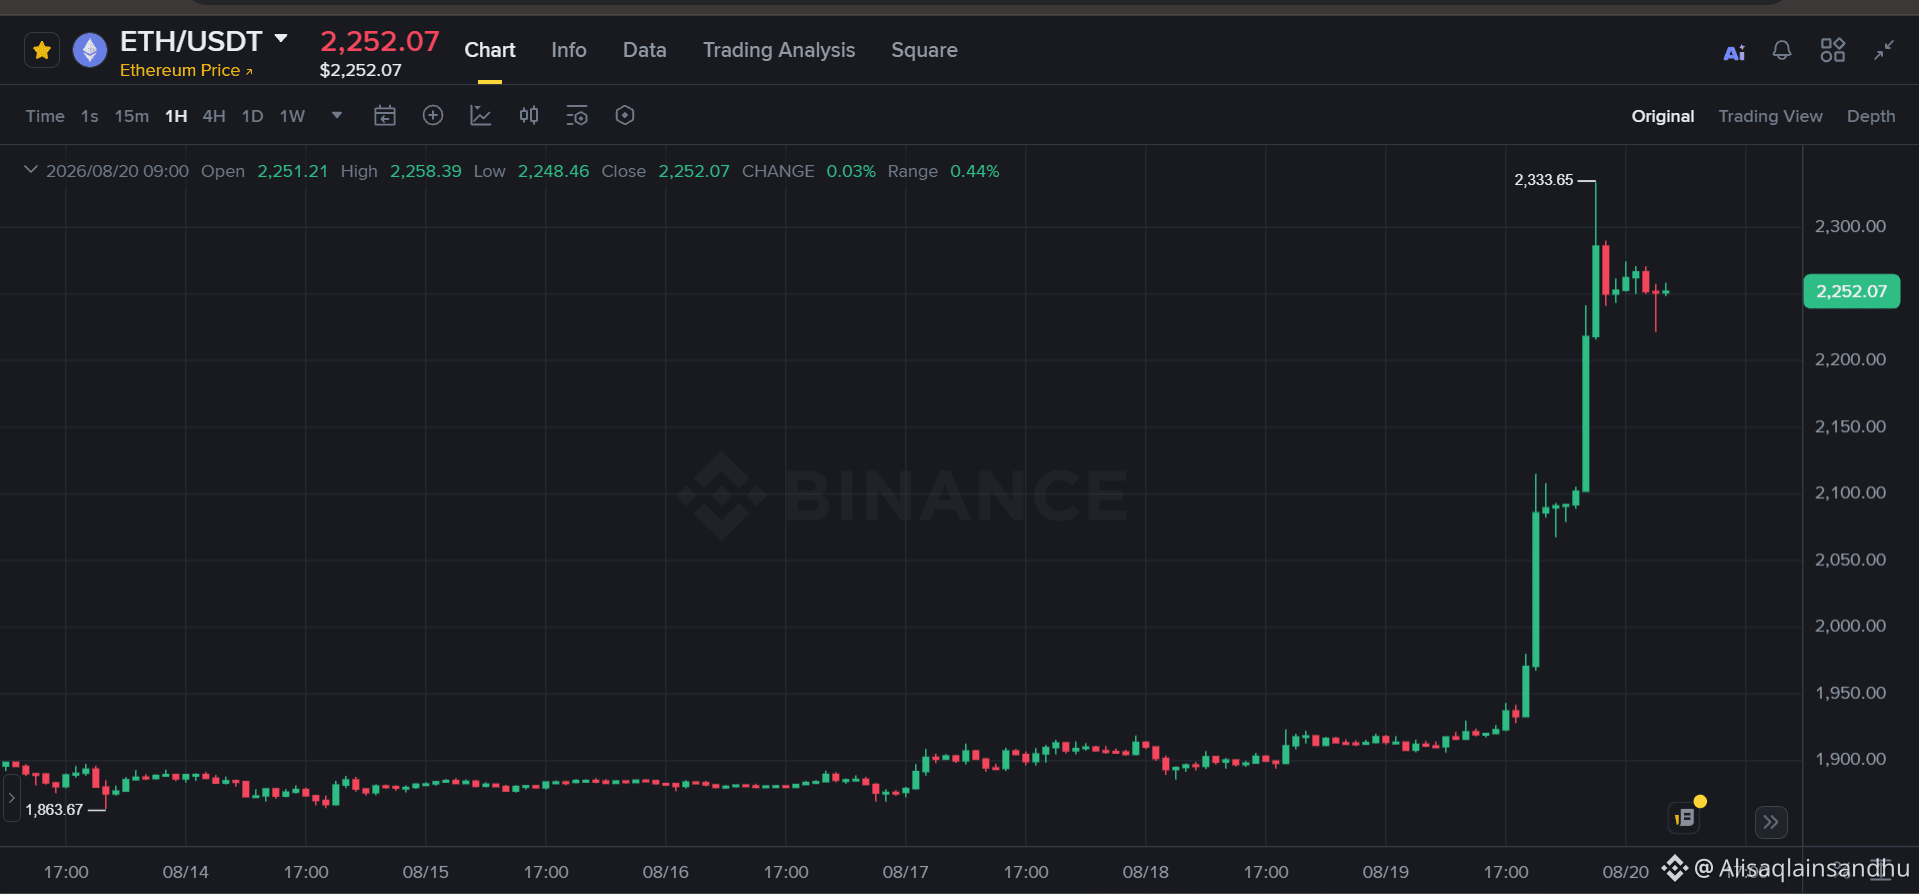Switch to Trading View chart
Screen dimensions: 1919x894
(1770, 116)
